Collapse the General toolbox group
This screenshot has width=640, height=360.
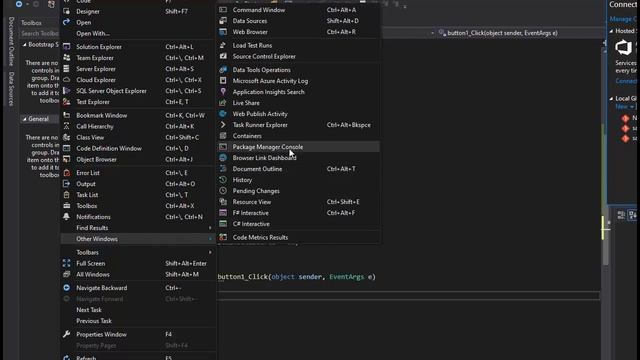(25, 119)
